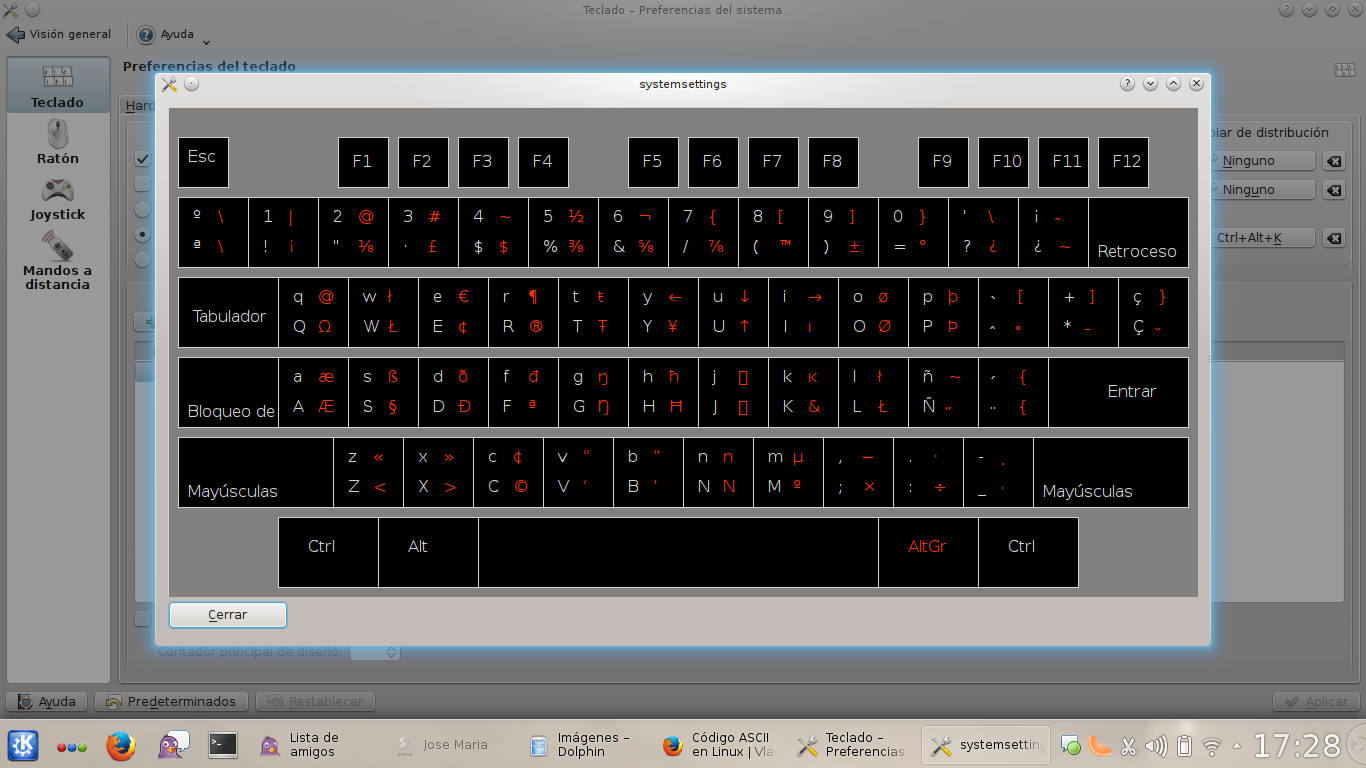Click the F1 key in keyboard preview
The image size is (1366, 768).
pos(363,162)
